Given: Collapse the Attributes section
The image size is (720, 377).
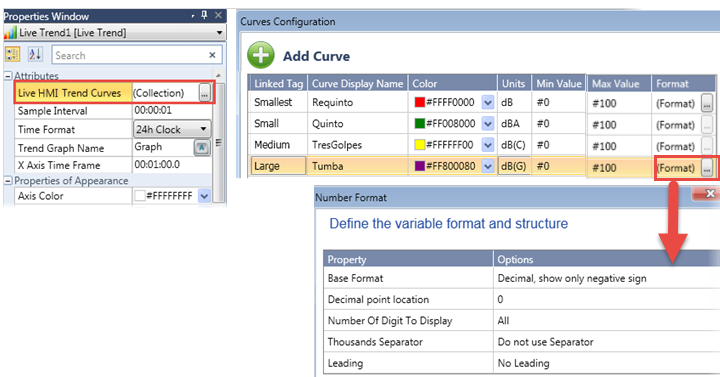Looking at the screenshot, I should pyautogui.click(x=8, y=76).
